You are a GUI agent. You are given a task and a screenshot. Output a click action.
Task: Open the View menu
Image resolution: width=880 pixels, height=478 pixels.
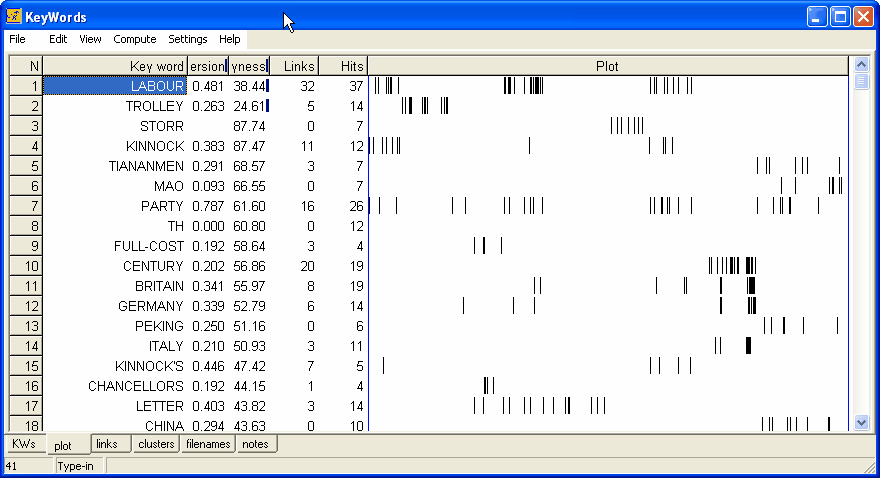coord(90,39)
